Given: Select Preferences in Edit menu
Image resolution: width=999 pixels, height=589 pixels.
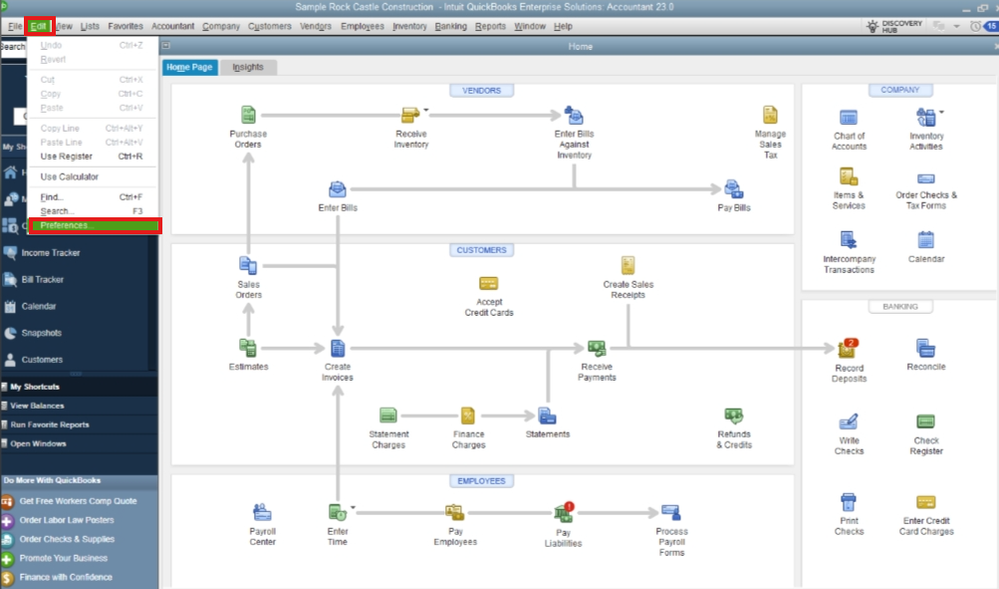Looking at the screenshot, I should click(95, 225).
